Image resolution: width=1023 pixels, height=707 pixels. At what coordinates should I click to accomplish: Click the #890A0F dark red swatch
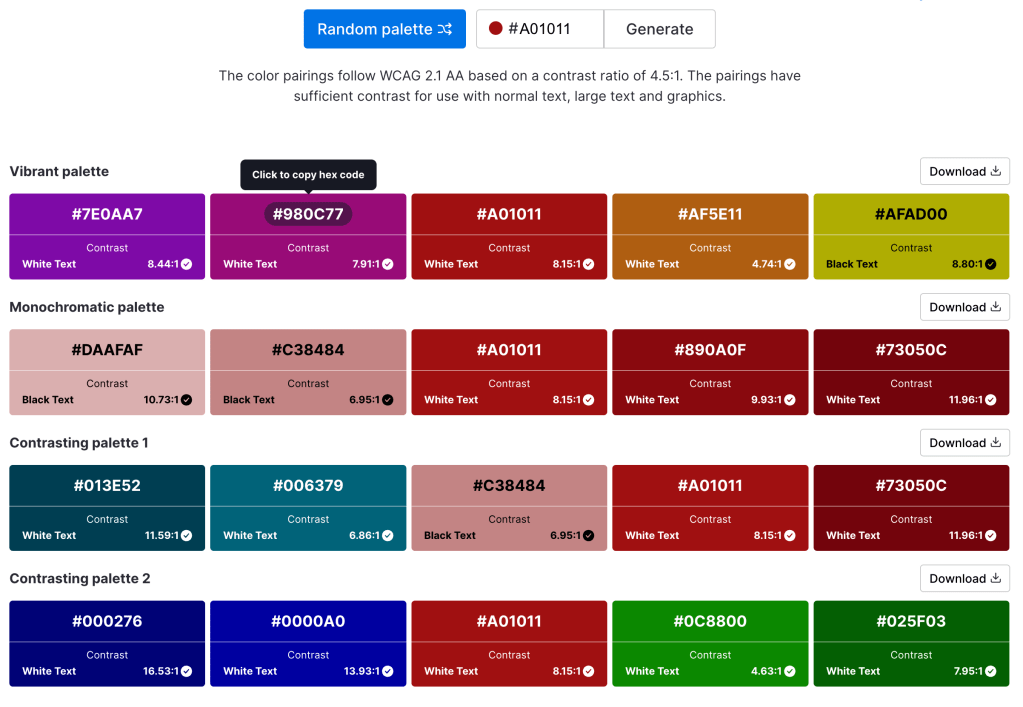click(710, 350)
